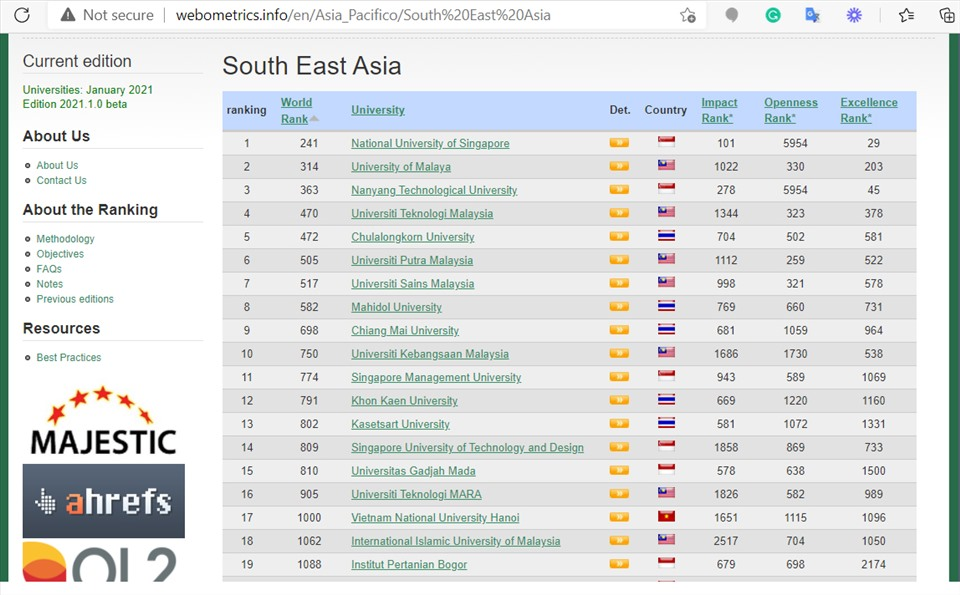Click the ahrefs sponsor logo

pyautogui.click(x=103, y=501)
